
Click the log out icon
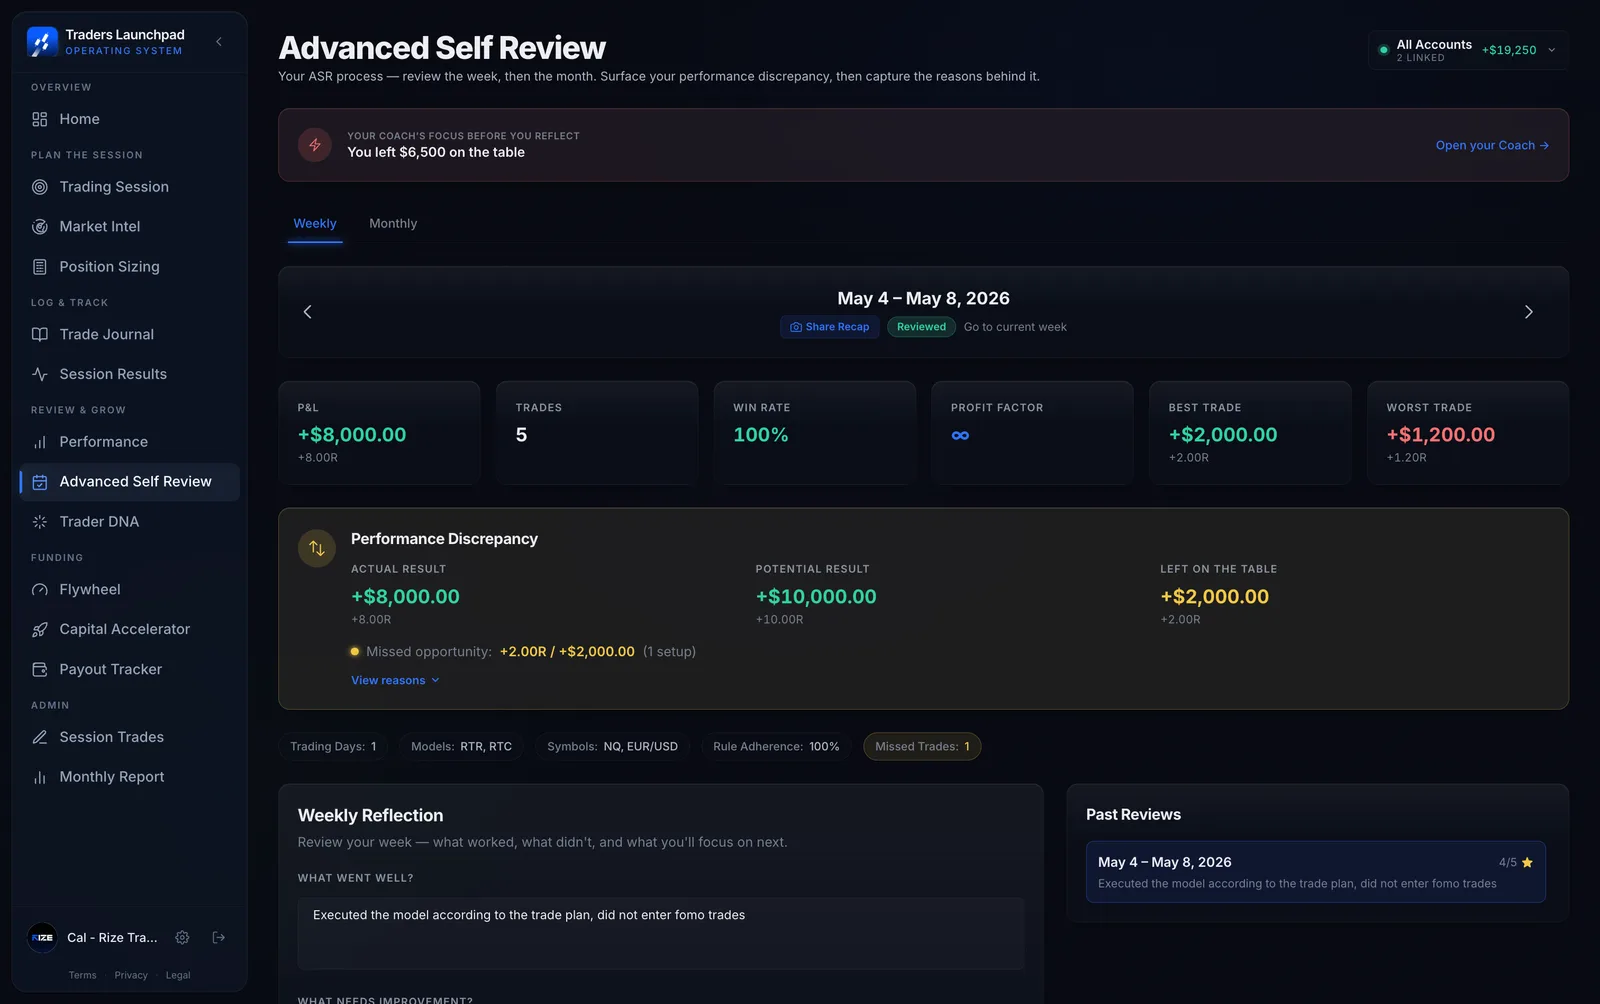(x=219, y=937)
